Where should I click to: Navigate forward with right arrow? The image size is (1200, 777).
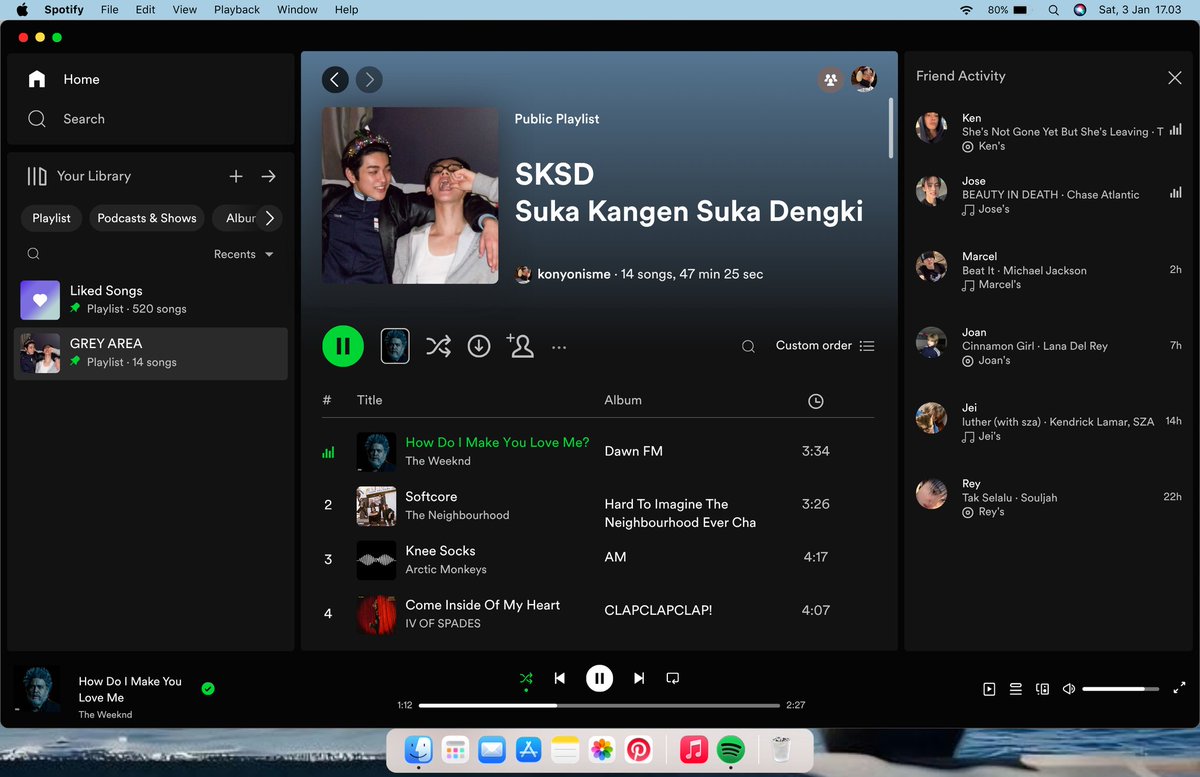click(369, 80)
